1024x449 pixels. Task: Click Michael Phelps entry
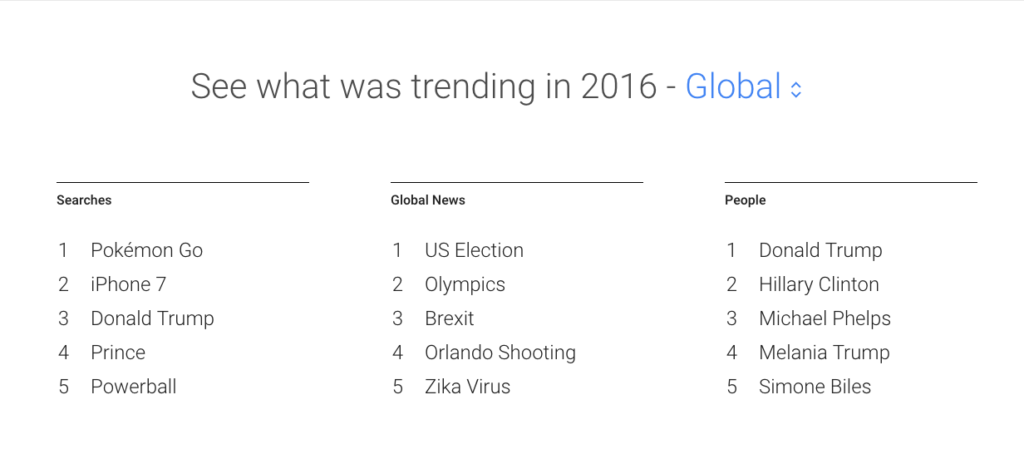pyautogui.click(x=825, y=318)
